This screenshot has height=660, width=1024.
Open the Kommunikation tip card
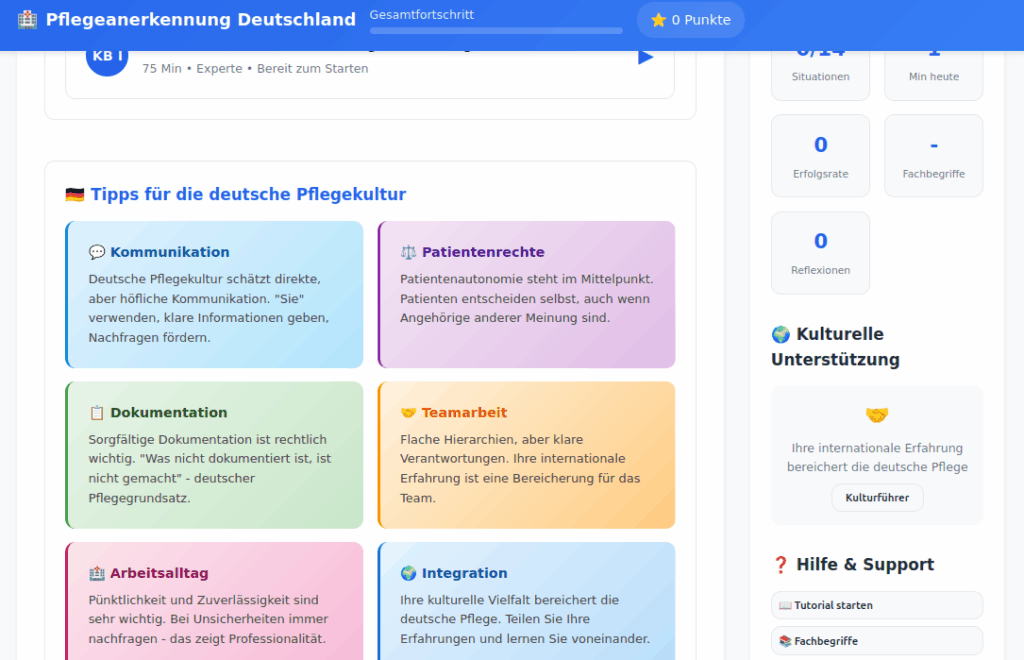(x=215, y=295)
